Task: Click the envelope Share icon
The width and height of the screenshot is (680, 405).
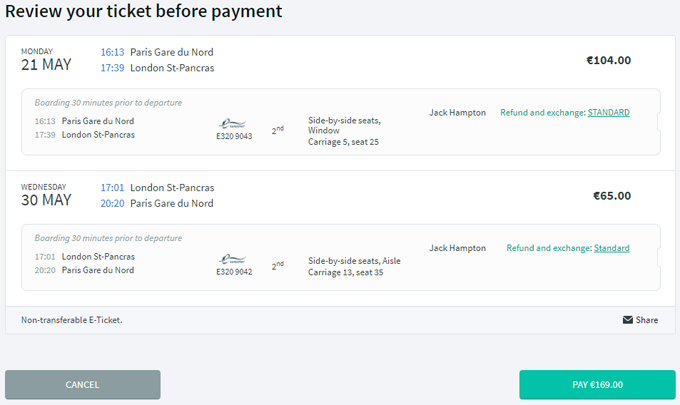Action: click(628, 320)
